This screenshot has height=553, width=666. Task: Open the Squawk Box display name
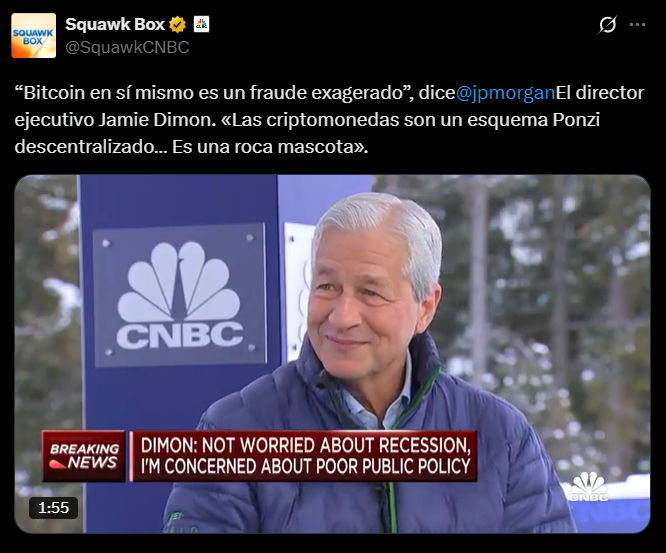coord(115,25)
